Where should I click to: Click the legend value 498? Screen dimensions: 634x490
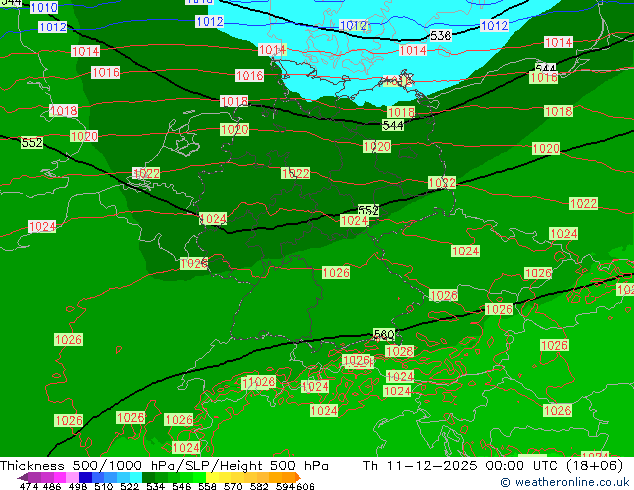tap(78, 486)
